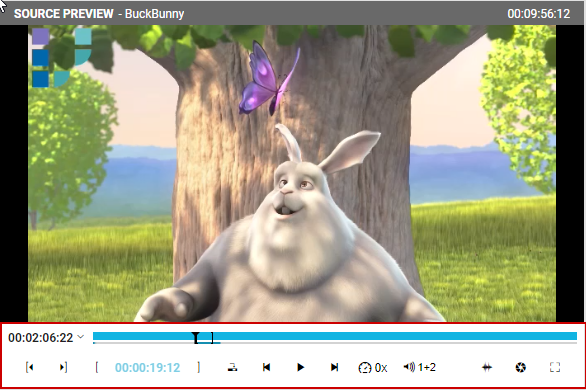Click the playhead marker on the seek bar
The height and width of the screenshot is (390, 586).
(196, 337)
